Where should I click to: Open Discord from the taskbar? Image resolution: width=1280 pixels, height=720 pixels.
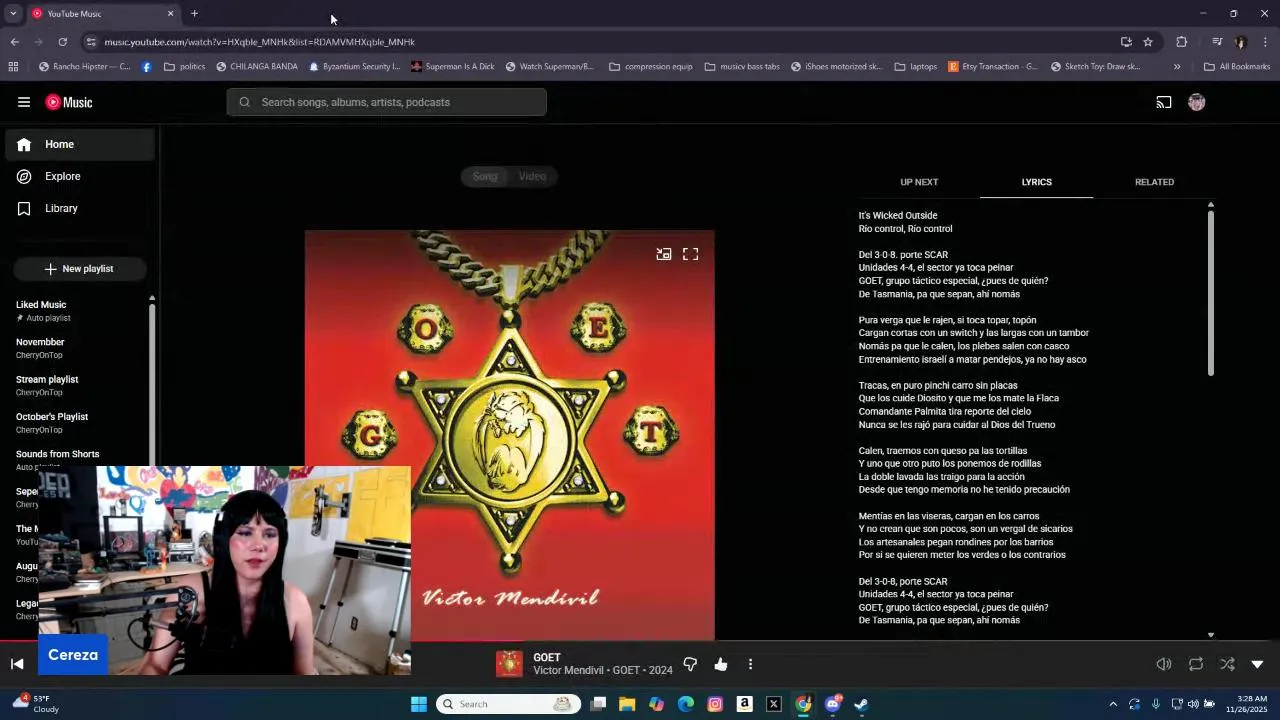(x=833, y=704)
